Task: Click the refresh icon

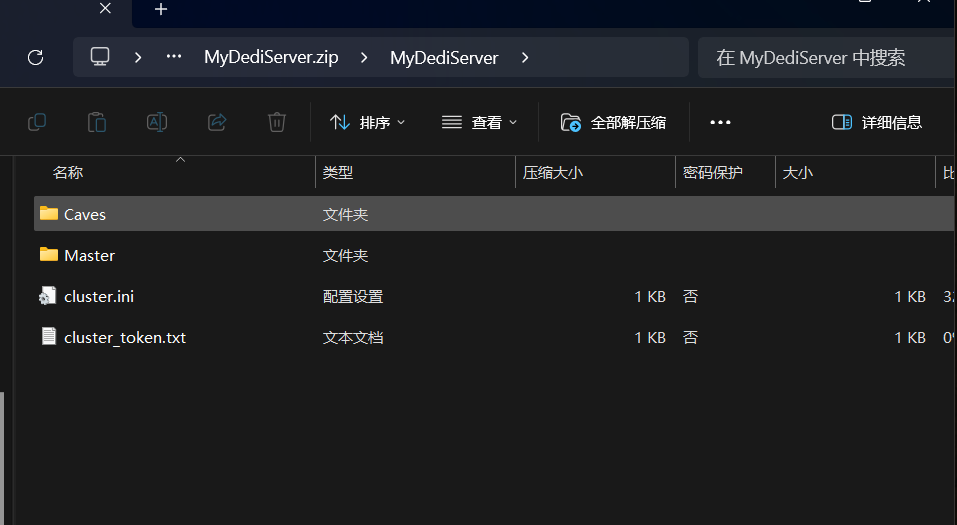Action: tap(35, 57)
